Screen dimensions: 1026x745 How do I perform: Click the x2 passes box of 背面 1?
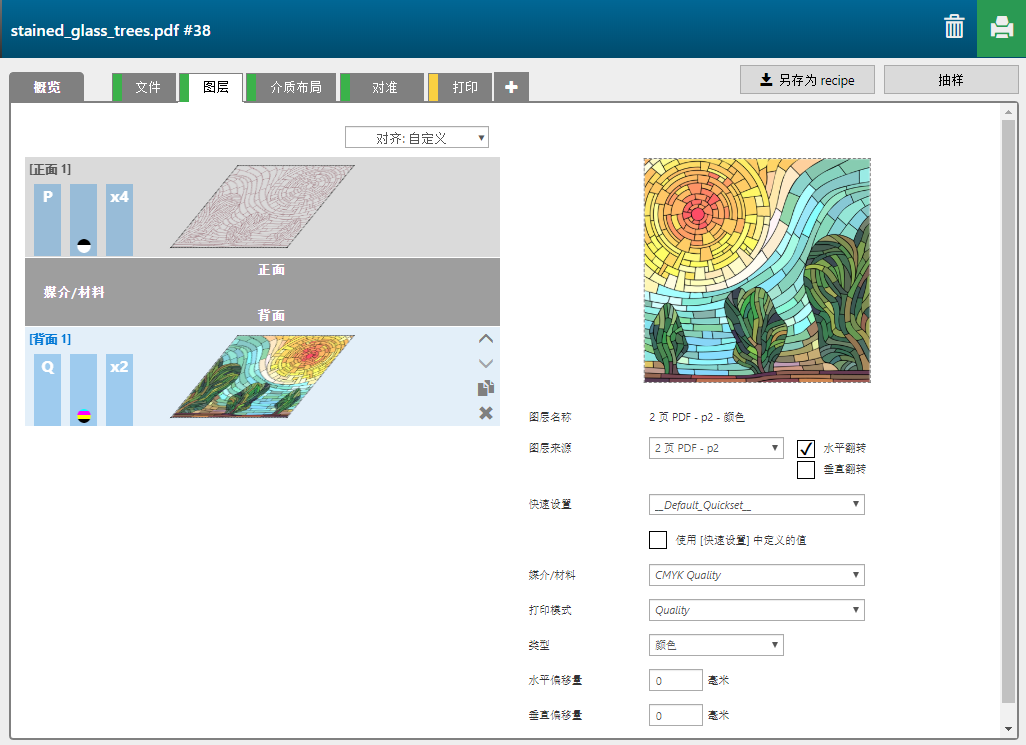click(x=119, y=390)
